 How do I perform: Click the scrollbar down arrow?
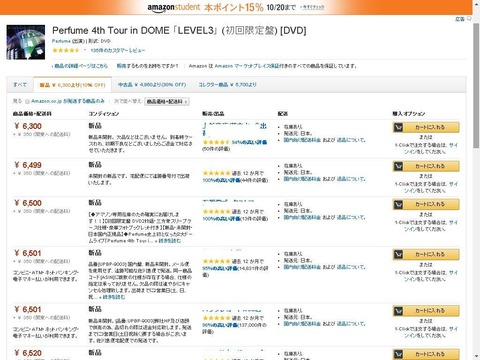476,357
